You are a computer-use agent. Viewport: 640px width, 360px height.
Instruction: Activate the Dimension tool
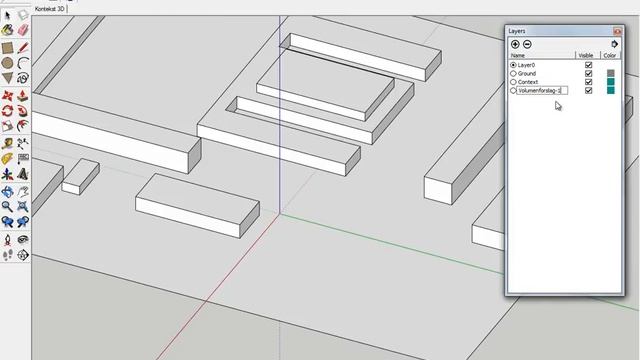pos(23,143)
